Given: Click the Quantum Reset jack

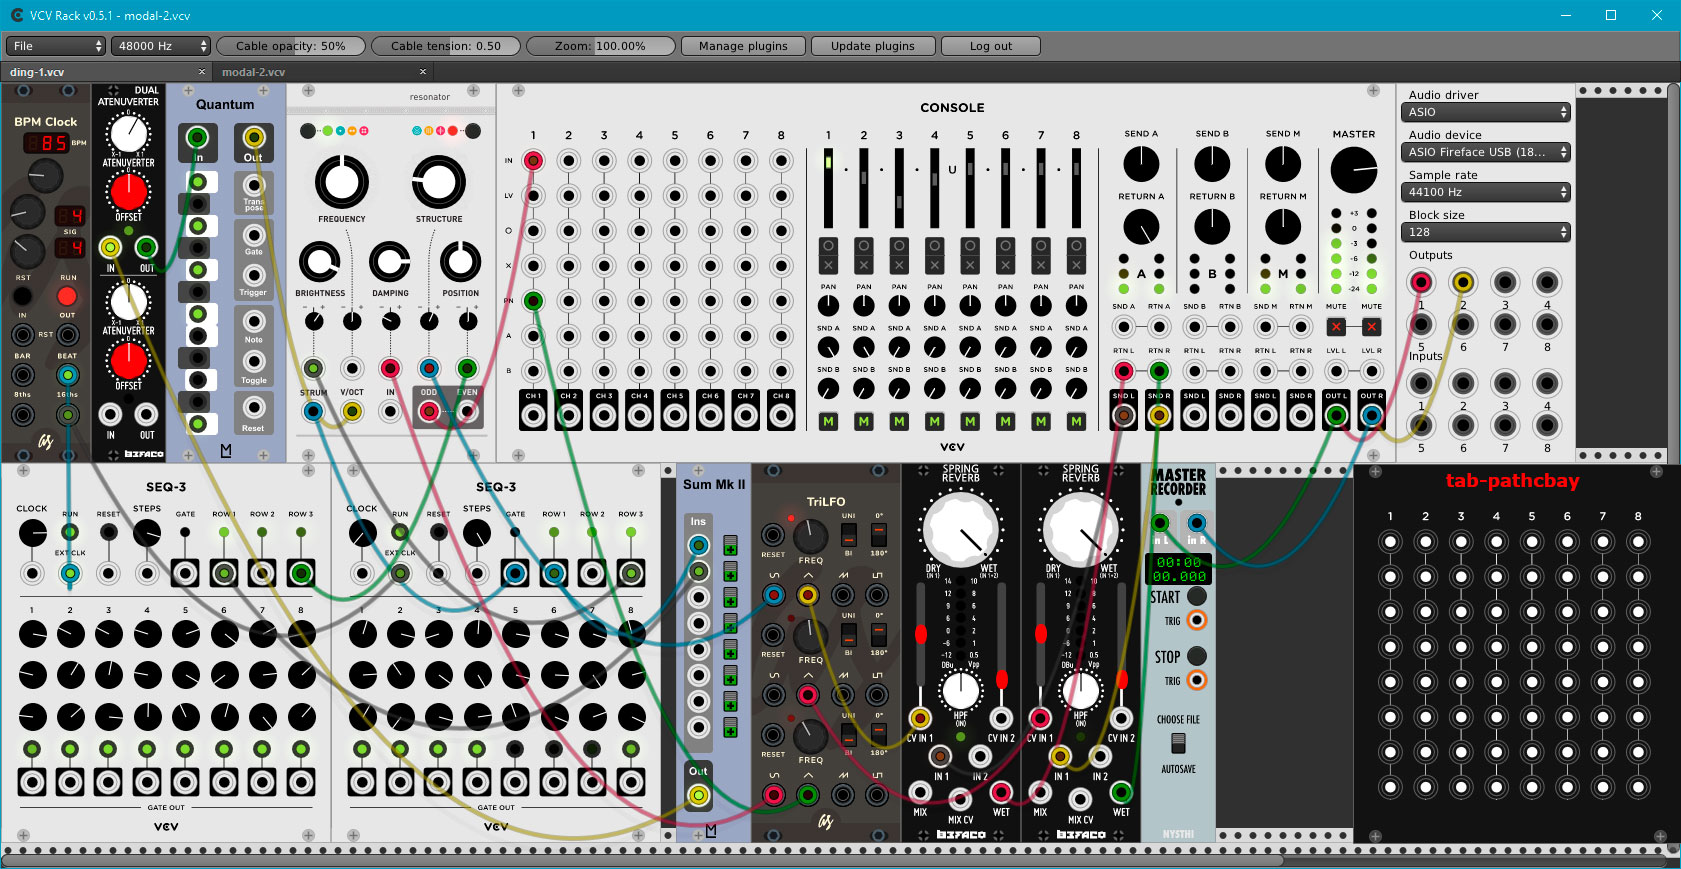Looking at the screenshot, I should pyautogui.click(x=254, y=407).
